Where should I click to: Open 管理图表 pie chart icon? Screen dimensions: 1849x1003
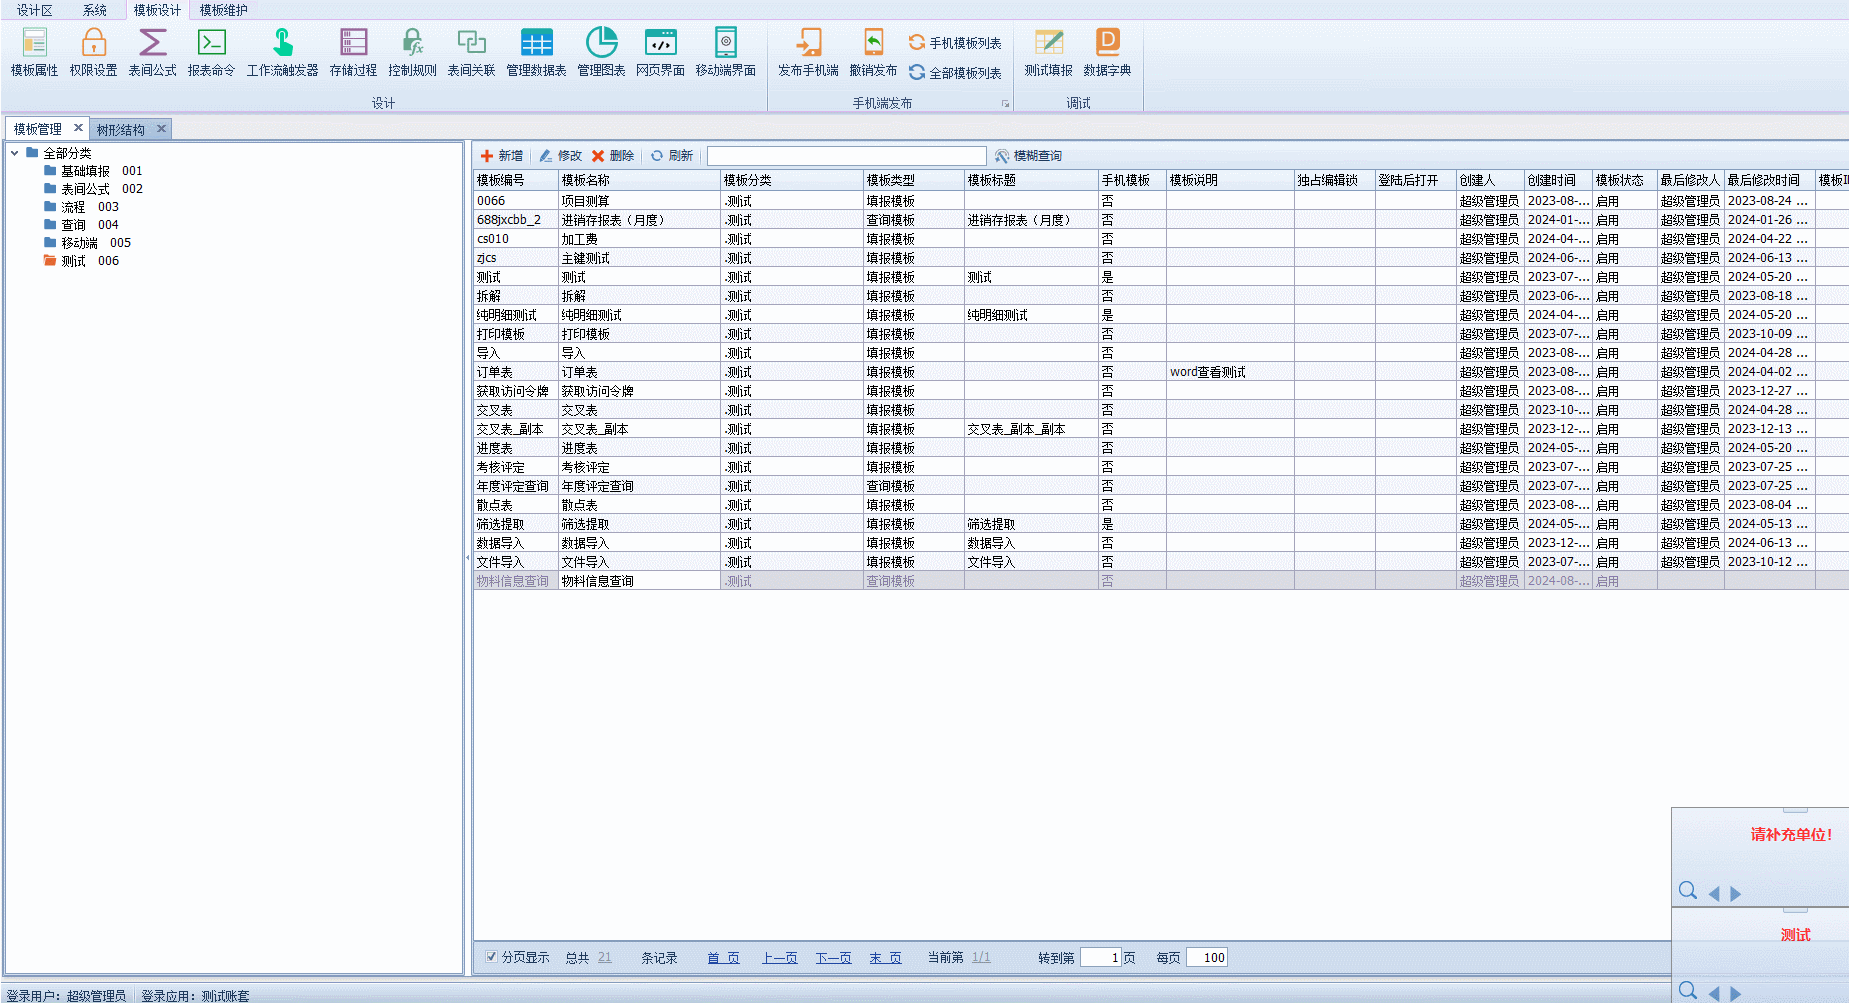pos(601,52)
